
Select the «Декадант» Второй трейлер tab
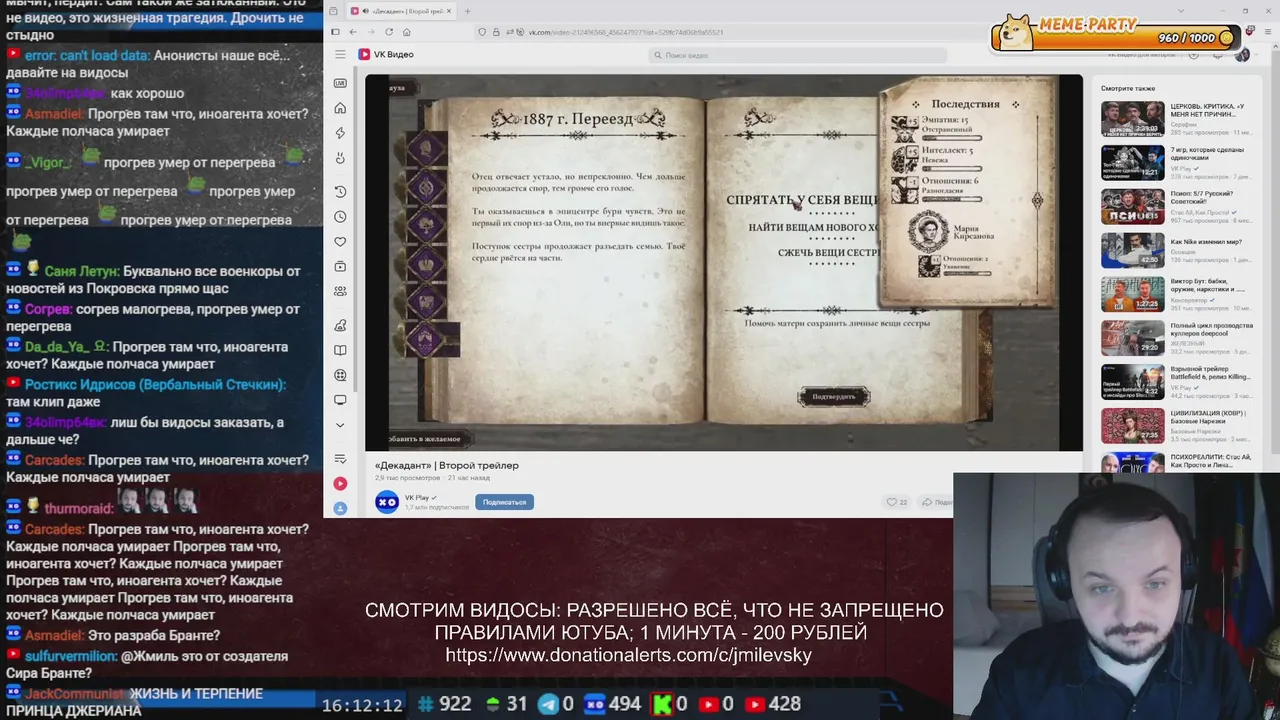pyautogui.click(x=402, y=11)
